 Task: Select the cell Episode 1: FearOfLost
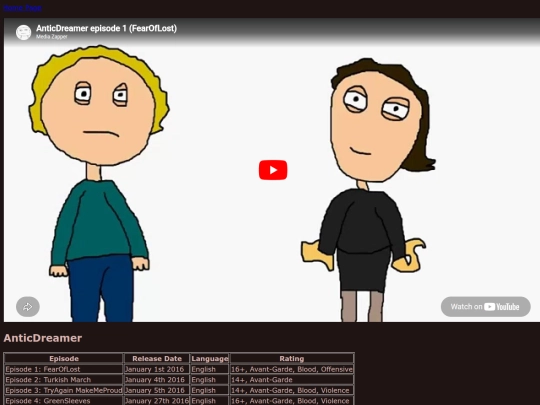coord(64,369)
